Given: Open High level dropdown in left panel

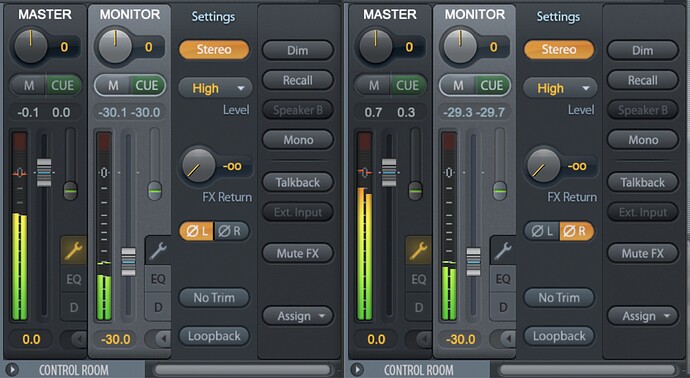Looking at the screenshot, I should click(215, 88).
